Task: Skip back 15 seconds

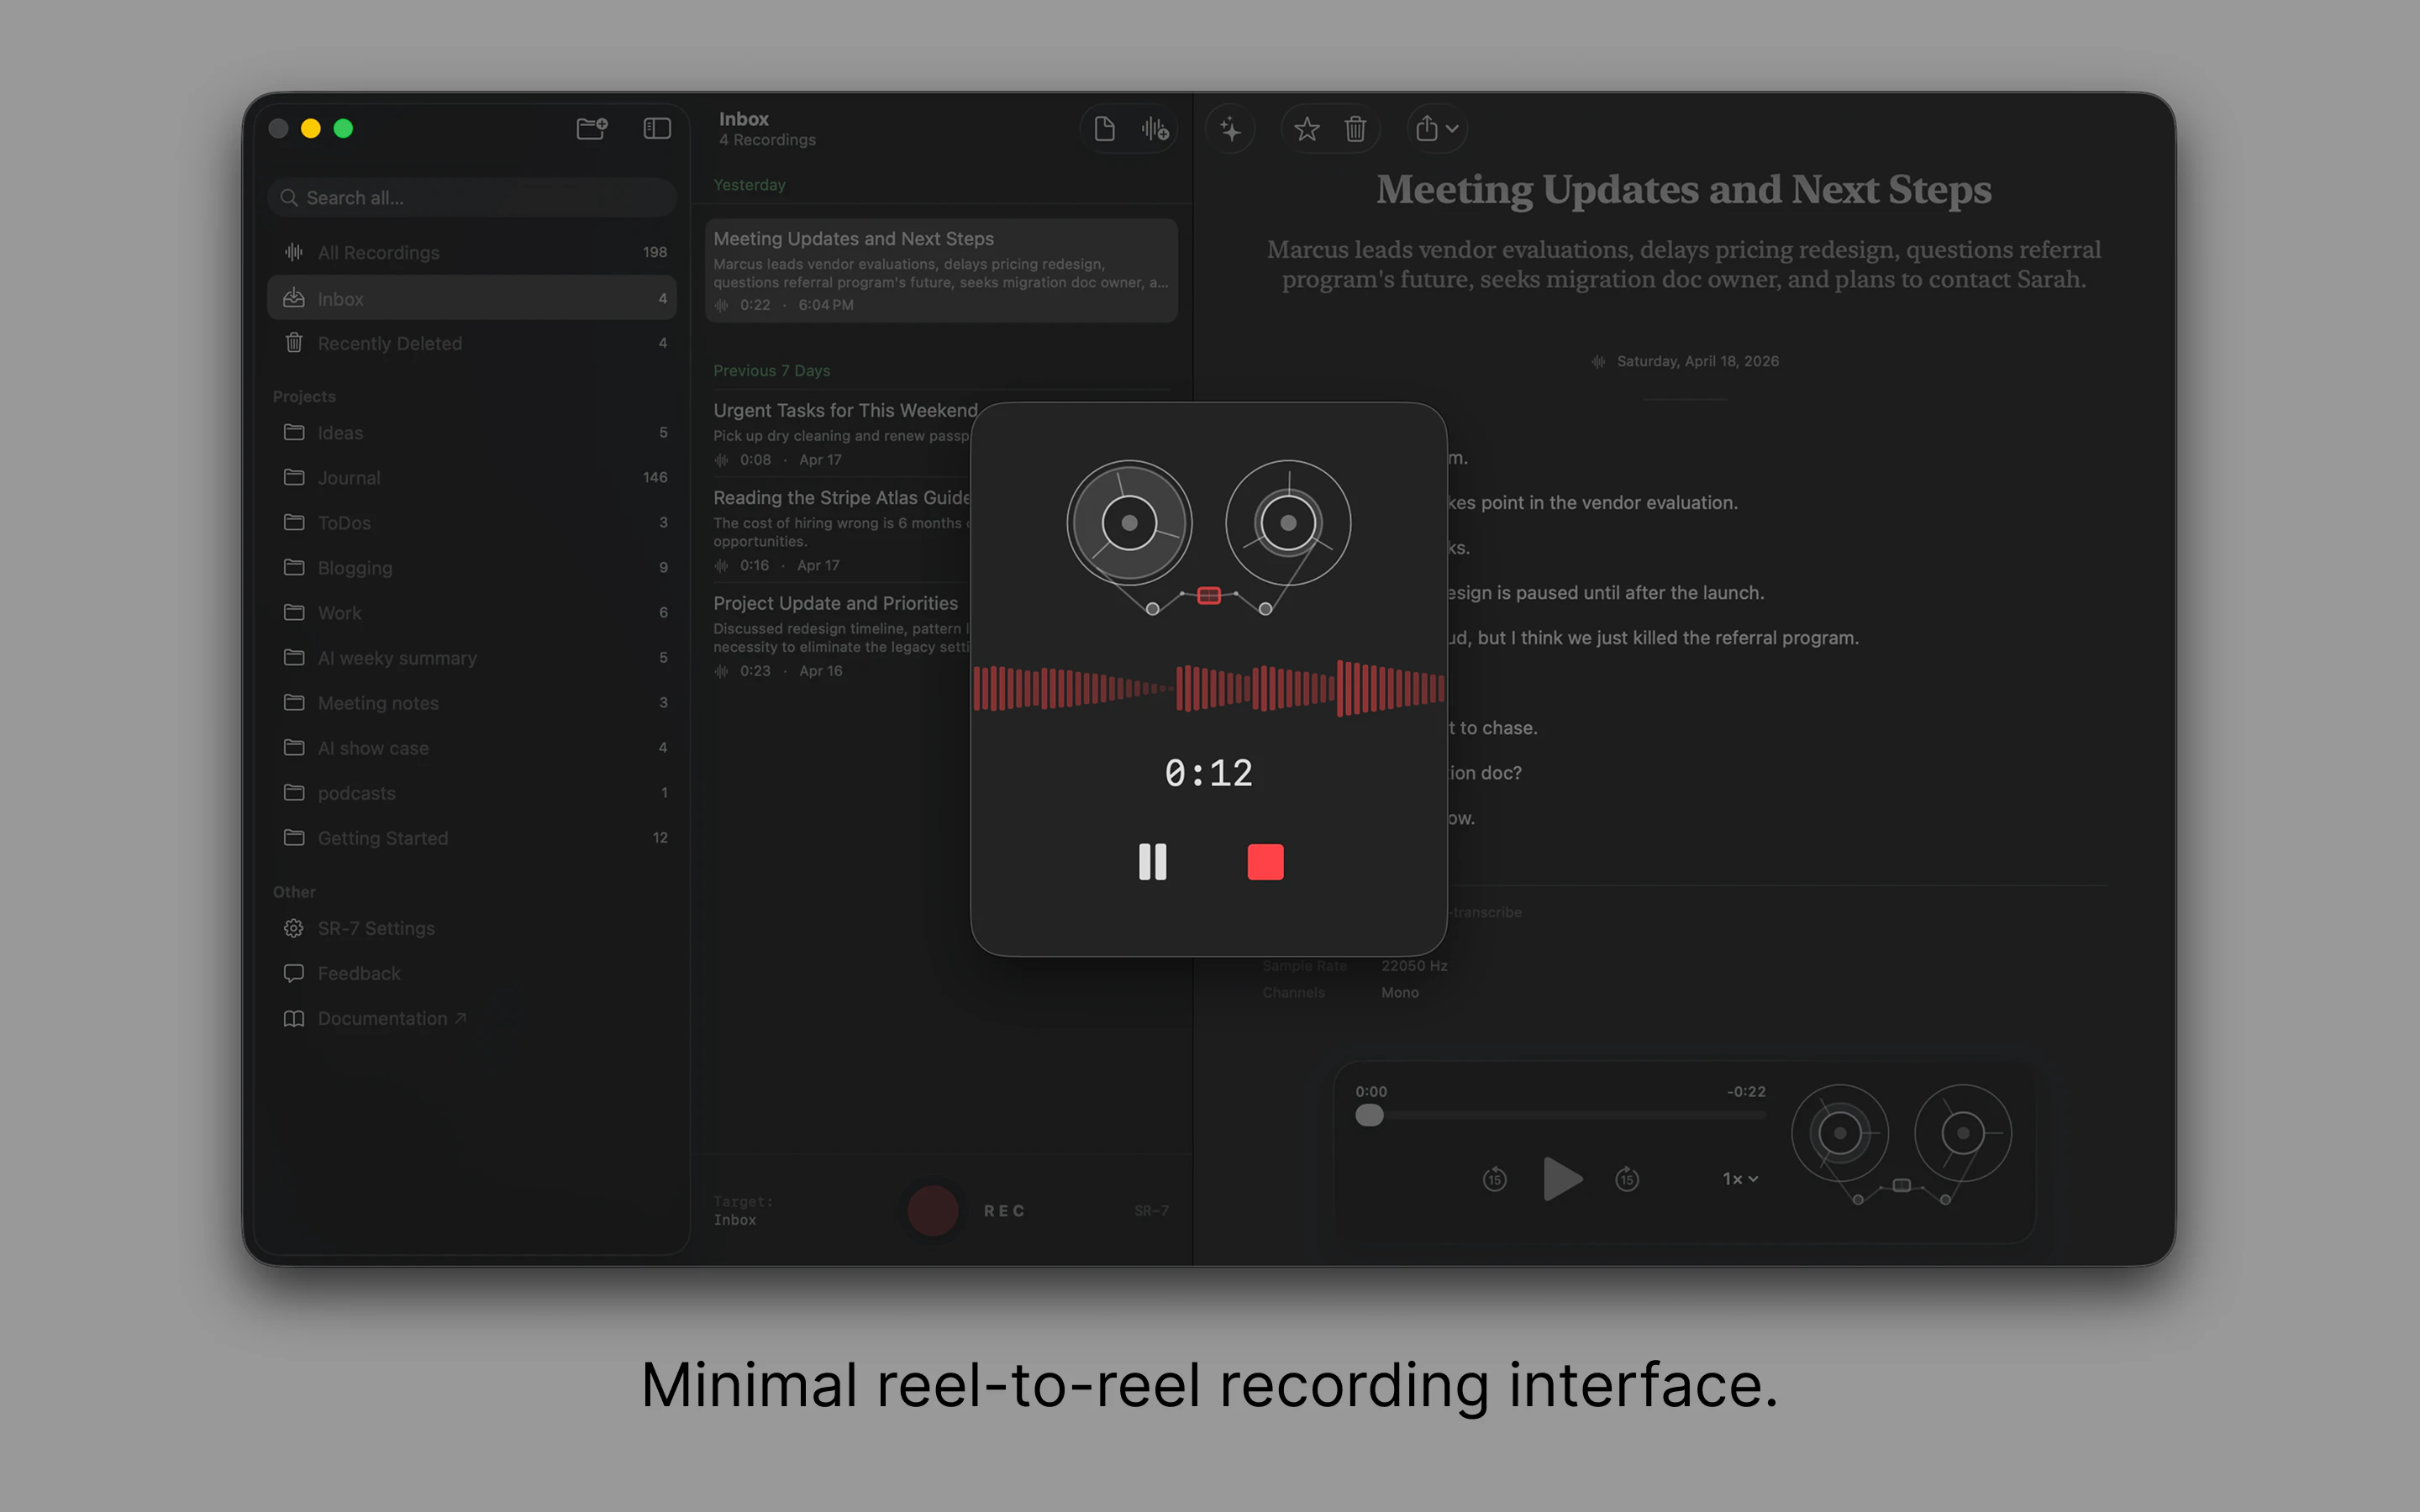Action: 1495,1179
